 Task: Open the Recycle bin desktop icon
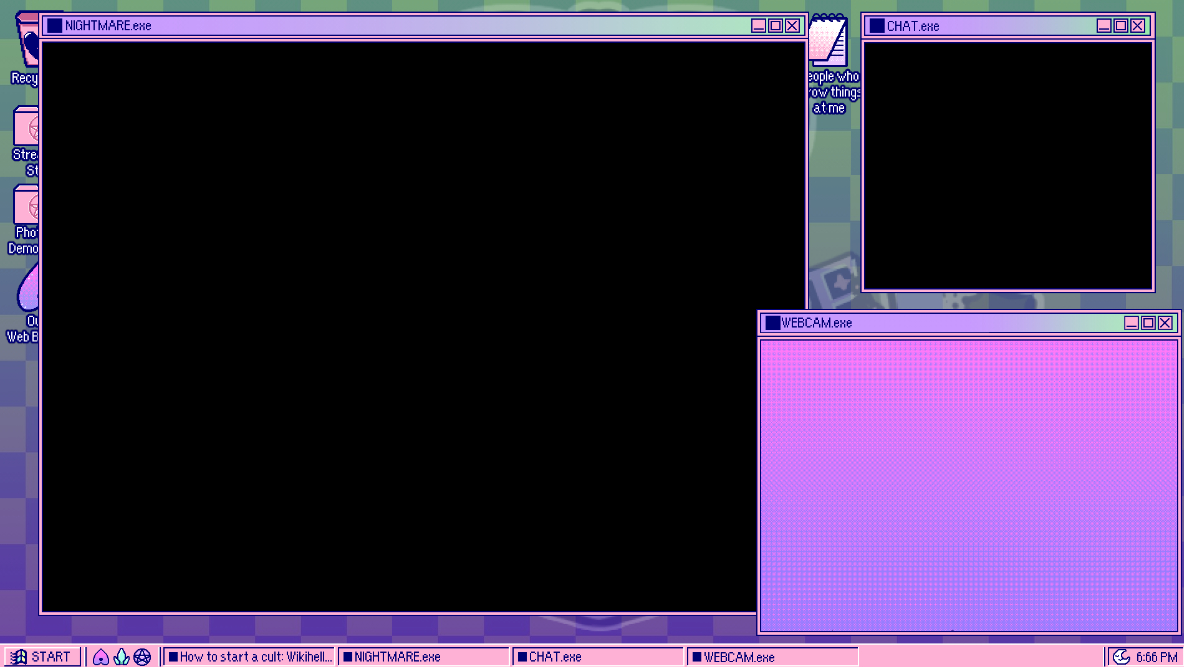tap(27, 50)
